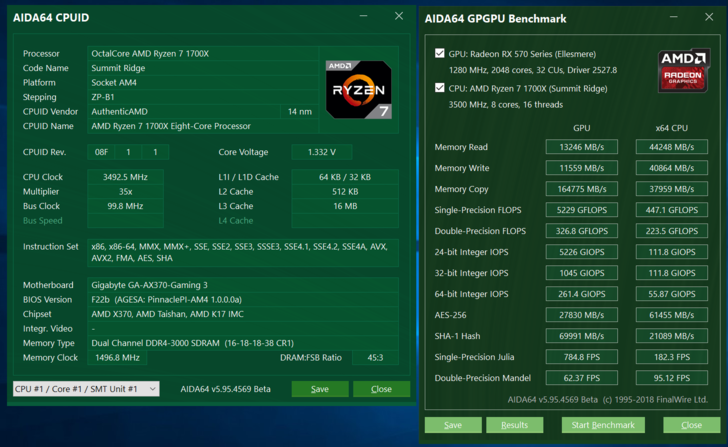Click the Platform value Socket AM4
728x447 pixels.
[x=203, y=82]
